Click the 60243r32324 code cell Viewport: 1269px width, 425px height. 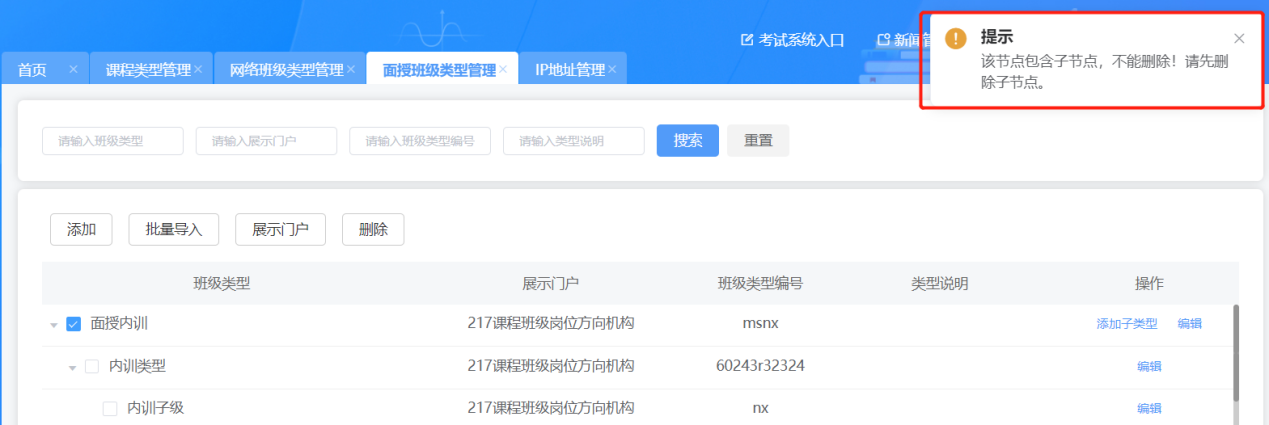(x=760, y=366)
